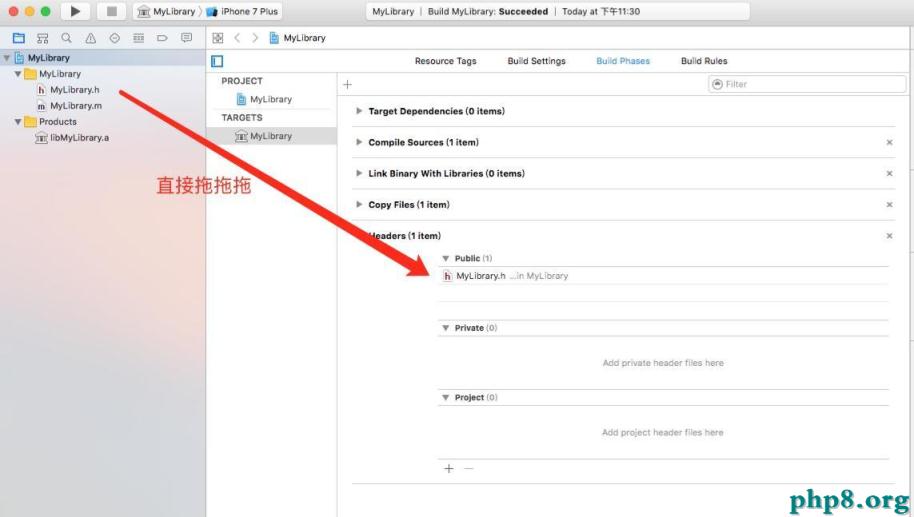
Task: Select libMyLibrary.a in Products
Action: point(72,138)
